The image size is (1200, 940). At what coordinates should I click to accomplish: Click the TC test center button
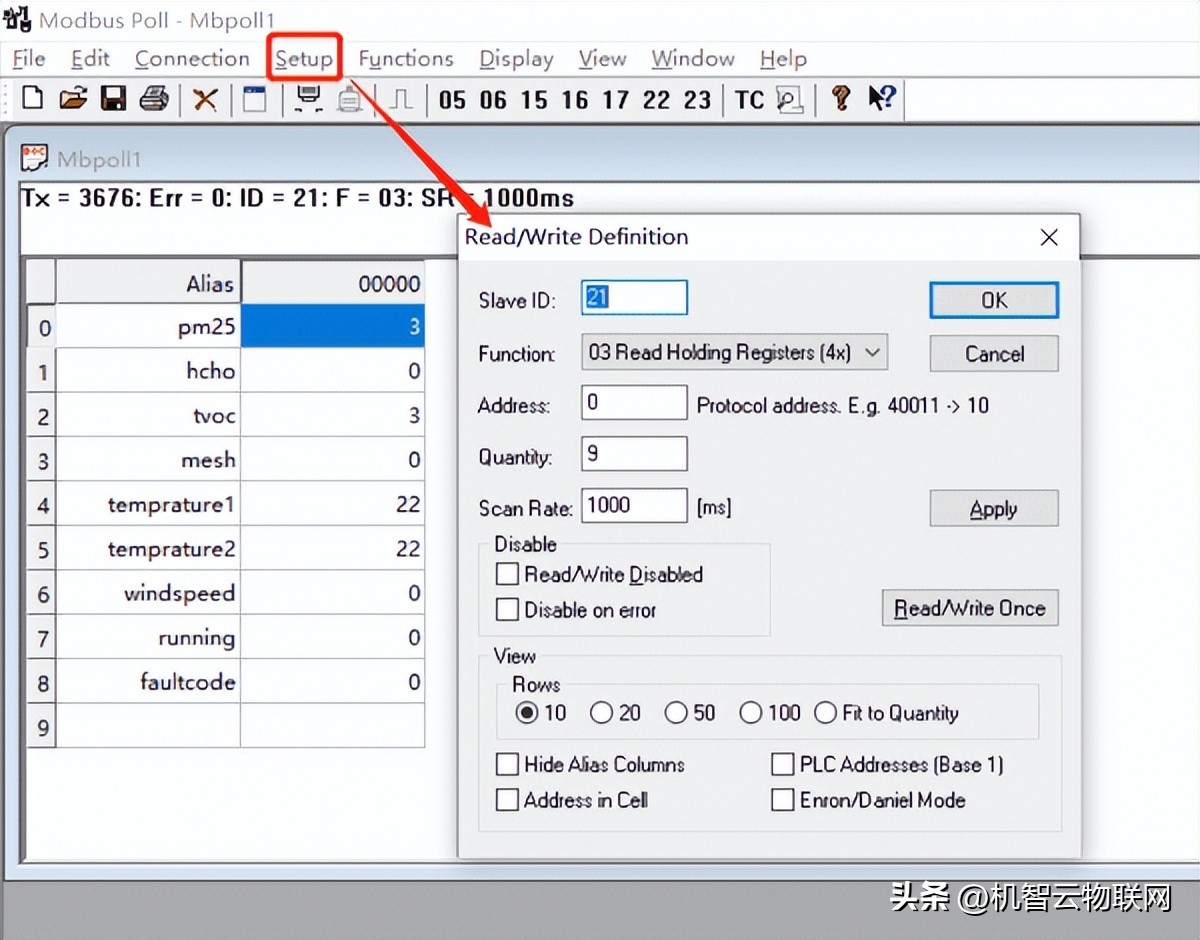pyautogui.click(x=749, y=99)
